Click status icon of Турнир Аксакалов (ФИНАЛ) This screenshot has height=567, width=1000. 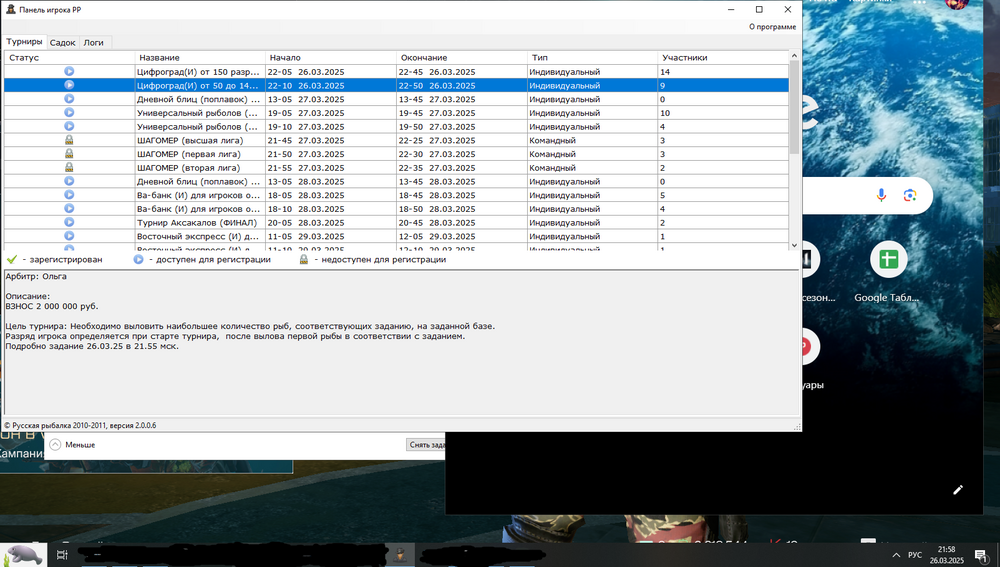click(69, 223)
